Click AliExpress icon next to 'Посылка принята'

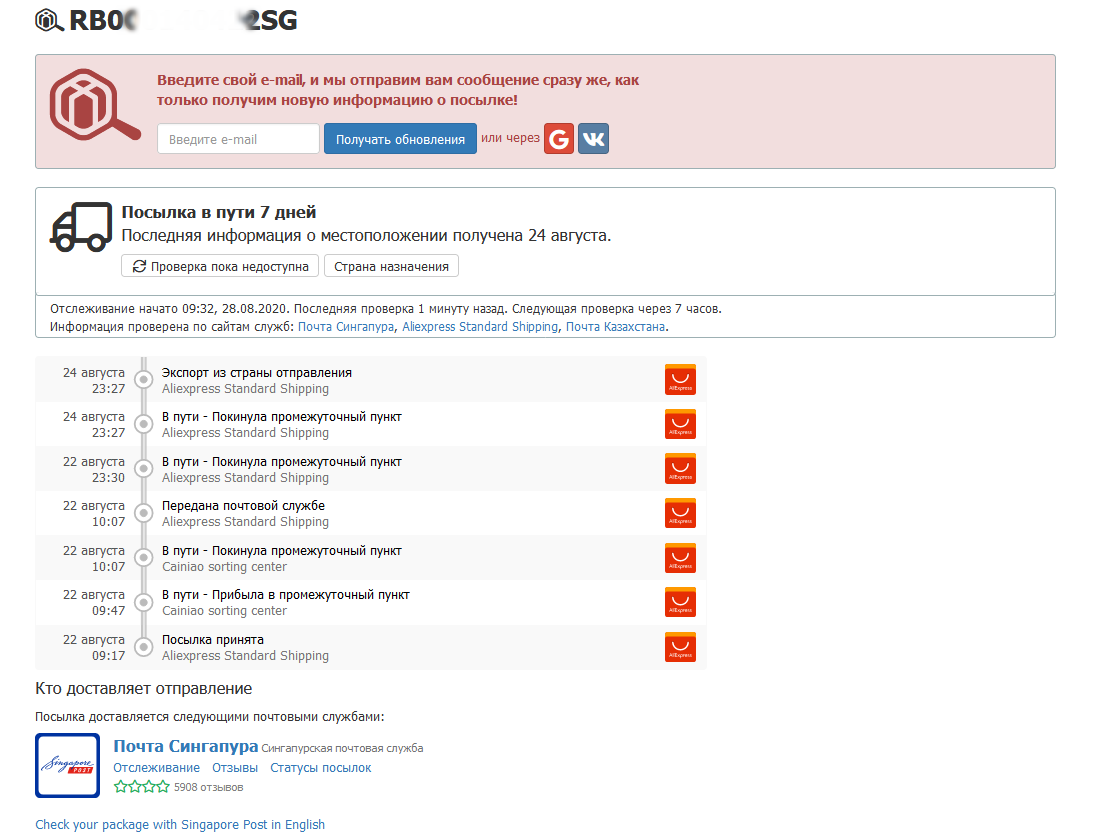click(x=680, y=647)
